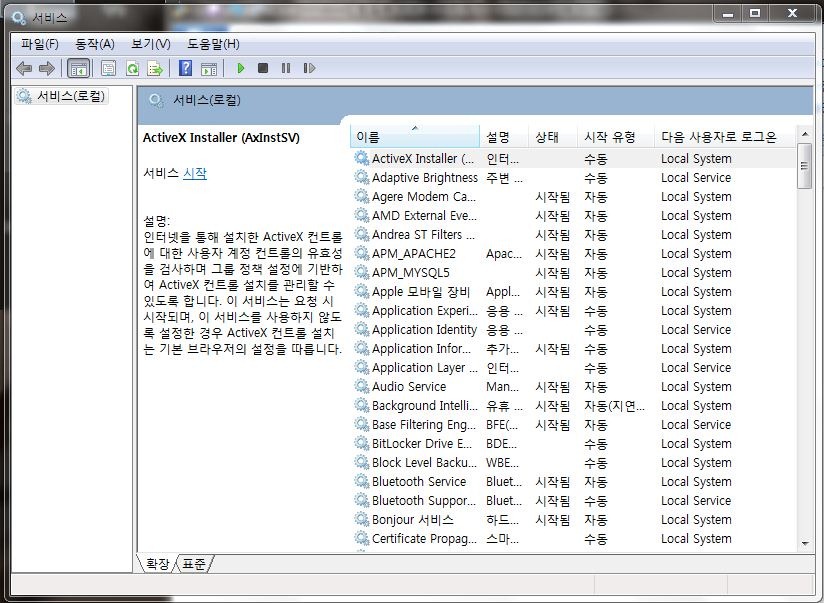Open the Help question mark icon
The height and width of the screenshot is (603, 824).
coord(186,68)
